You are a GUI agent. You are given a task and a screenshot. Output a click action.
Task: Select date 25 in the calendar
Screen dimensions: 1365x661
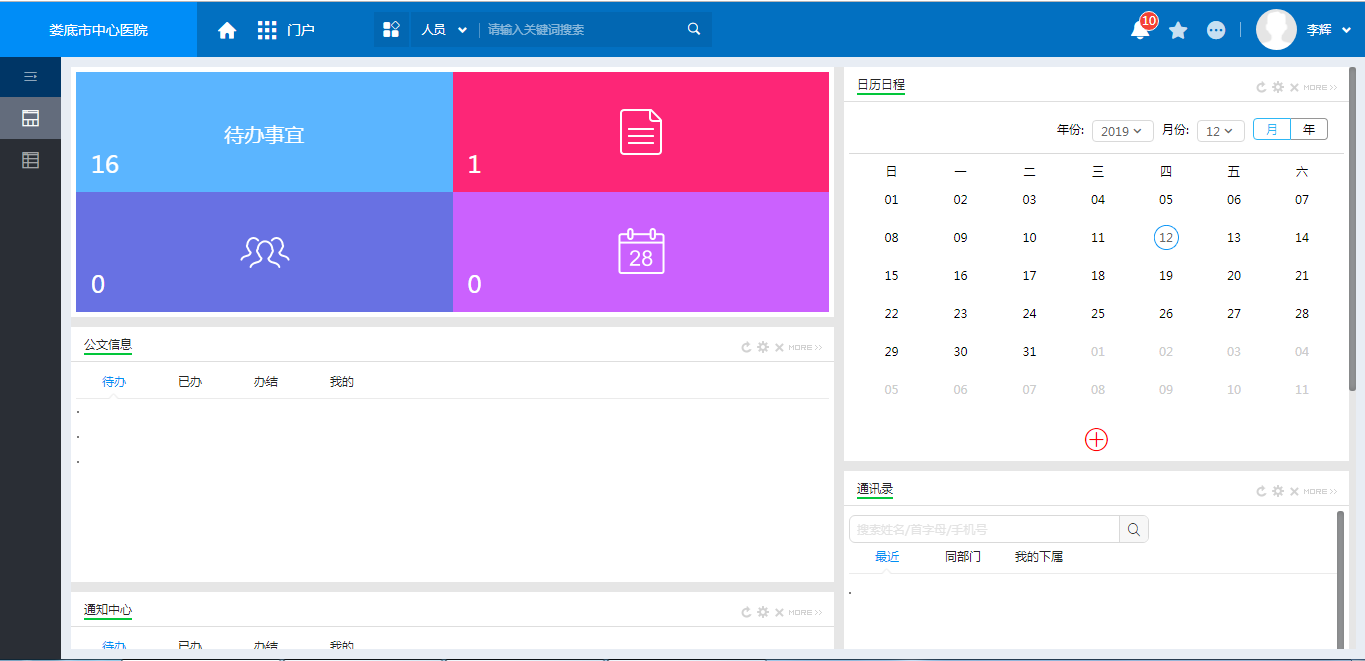click(x=1098, y=314)
